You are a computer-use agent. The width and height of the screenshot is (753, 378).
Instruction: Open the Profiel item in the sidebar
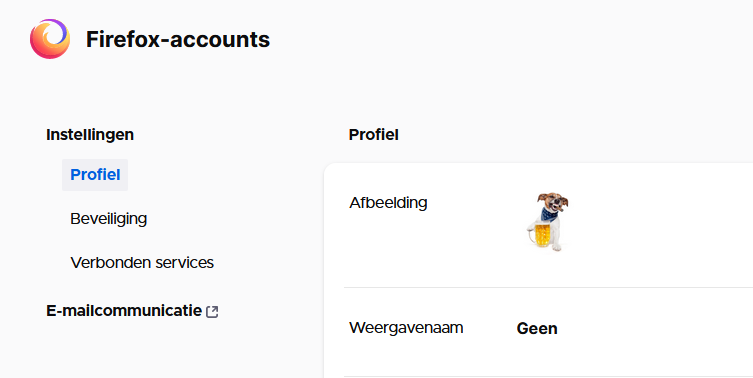[x=95, y=175]
